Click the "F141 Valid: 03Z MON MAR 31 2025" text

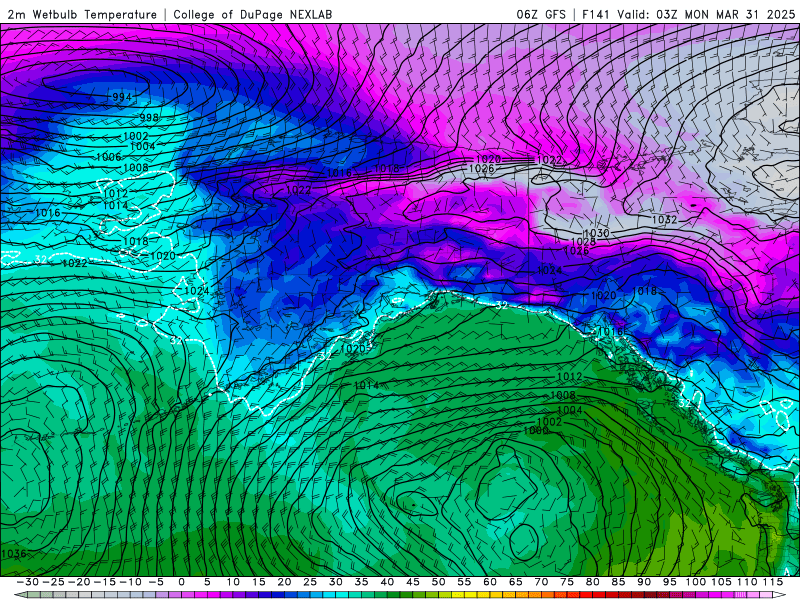tap(688, 15)
